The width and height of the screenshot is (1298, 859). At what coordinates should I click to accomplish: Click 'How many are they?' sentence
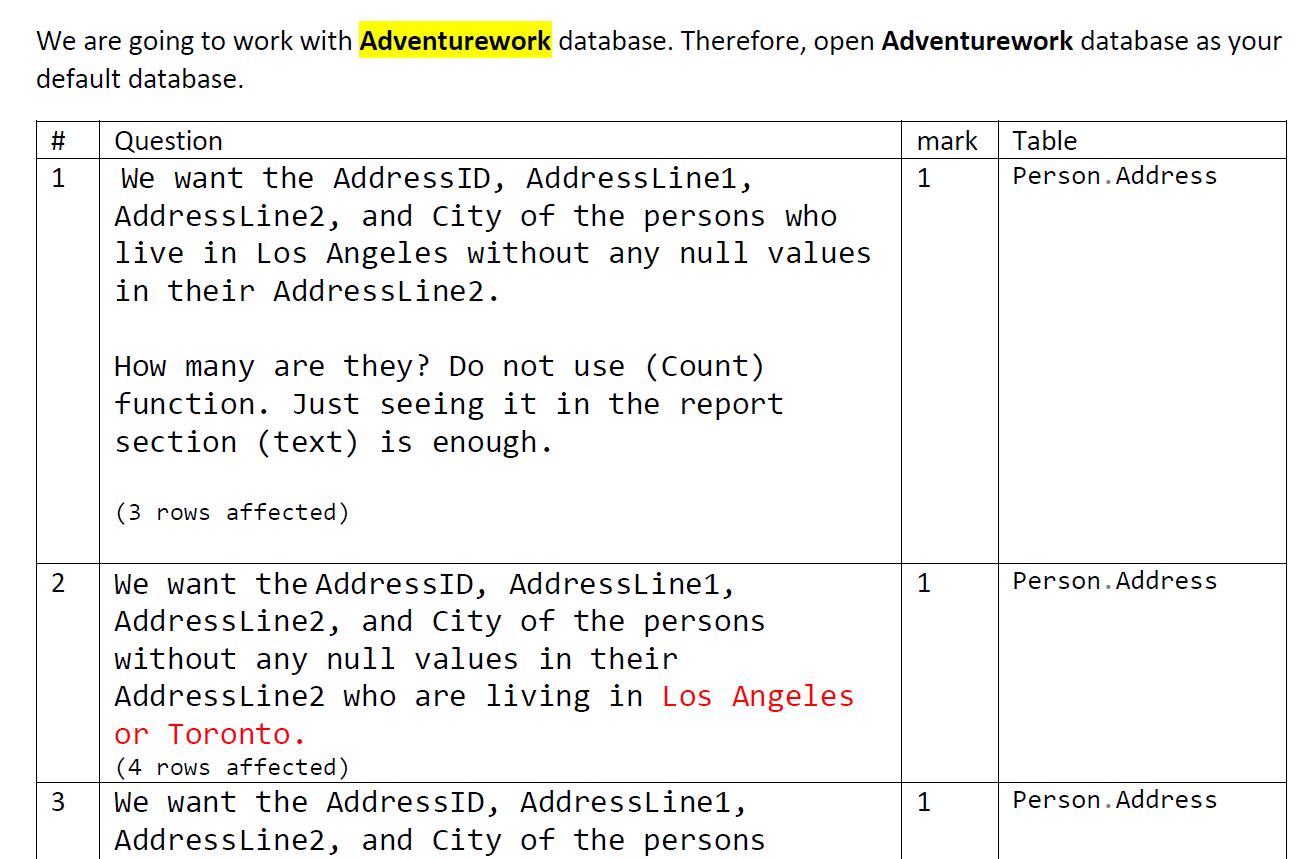click(x=272, y=366)
